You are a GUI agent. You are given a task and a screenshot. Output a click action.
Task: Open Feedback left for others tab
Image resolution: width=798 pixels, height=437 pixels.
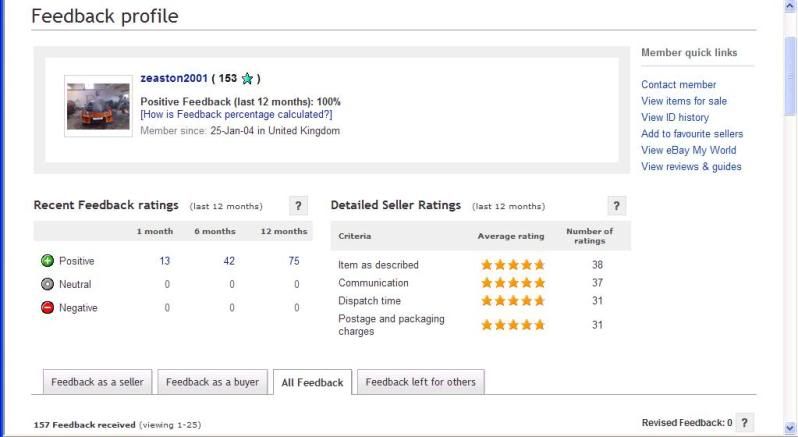point(421,382)
